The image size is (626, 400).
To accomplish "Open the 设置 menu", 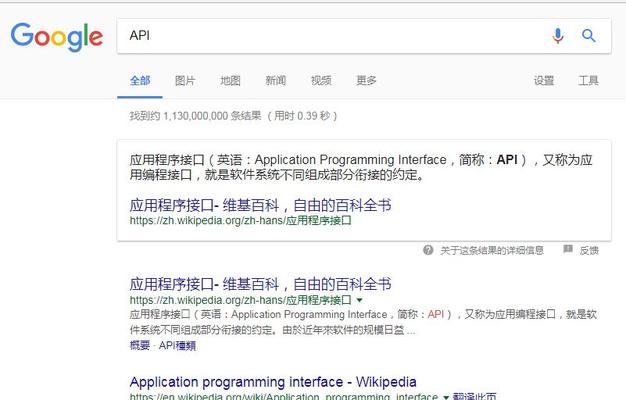I will 544,81.
